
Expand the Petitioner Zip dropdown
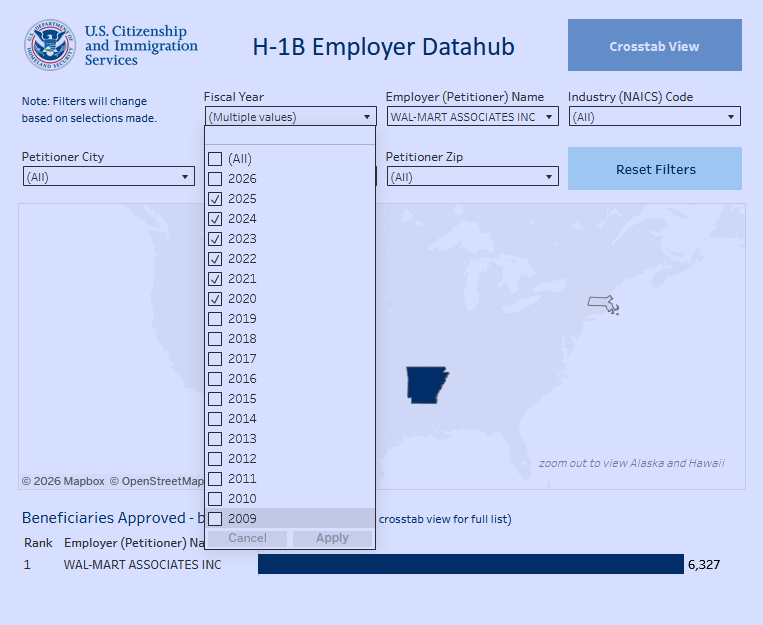(472, 177)
